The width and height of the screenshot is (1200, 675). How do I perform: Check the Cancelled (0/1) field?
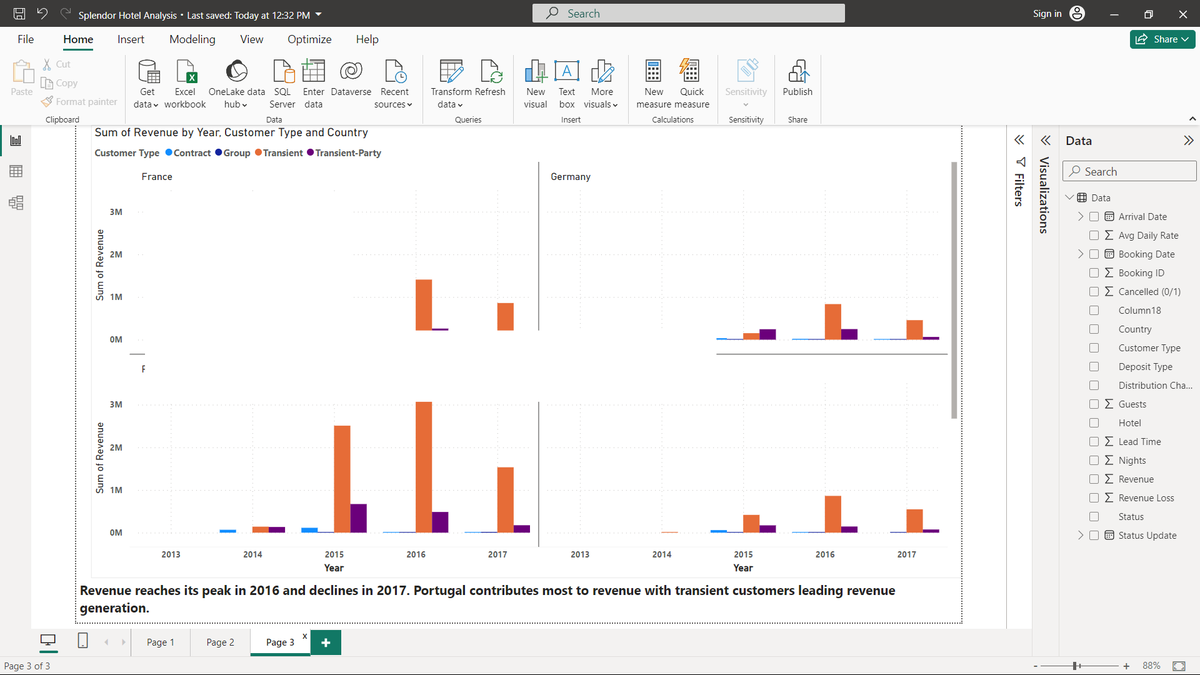[1095, 292]
